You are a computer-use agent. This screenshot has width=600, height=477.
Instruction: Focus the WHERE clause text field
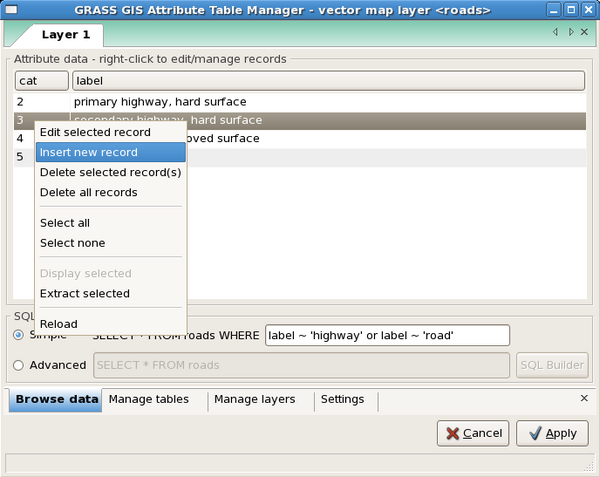click(x=387, y=335)
